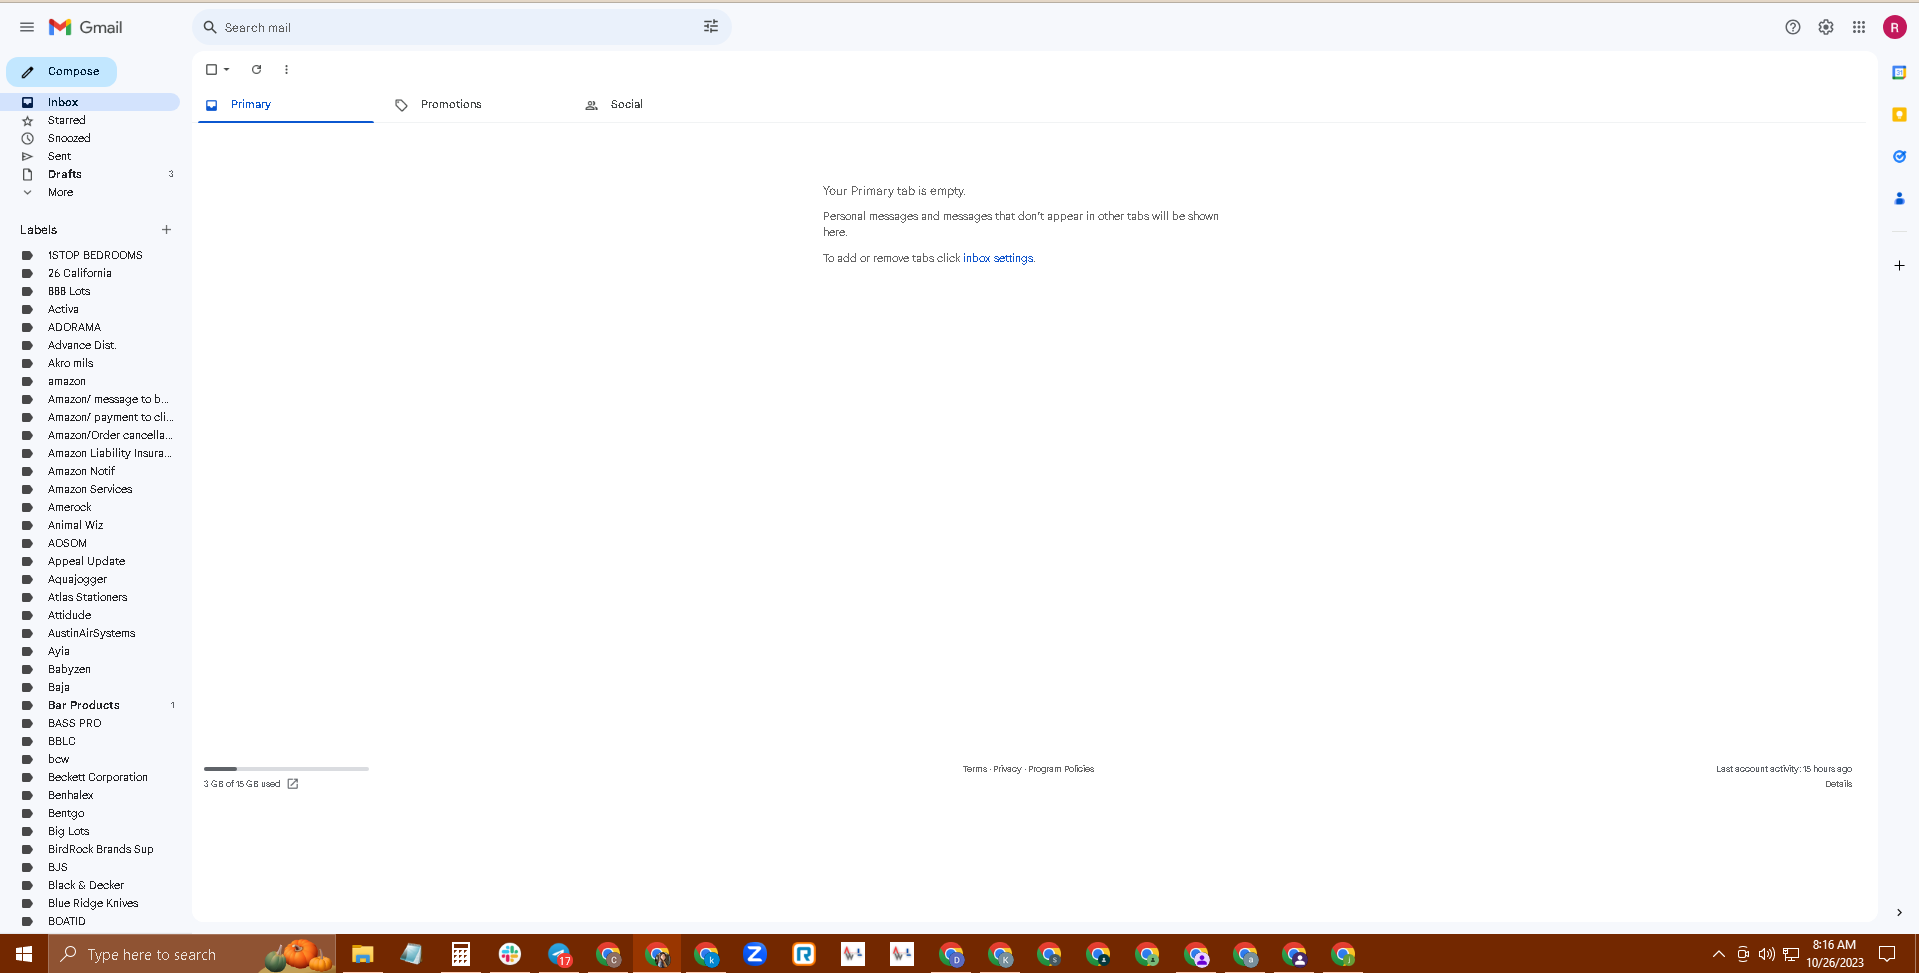Expand the More section in sidebar
This screenshot has width=1919, height=973.
click(60, 192)
